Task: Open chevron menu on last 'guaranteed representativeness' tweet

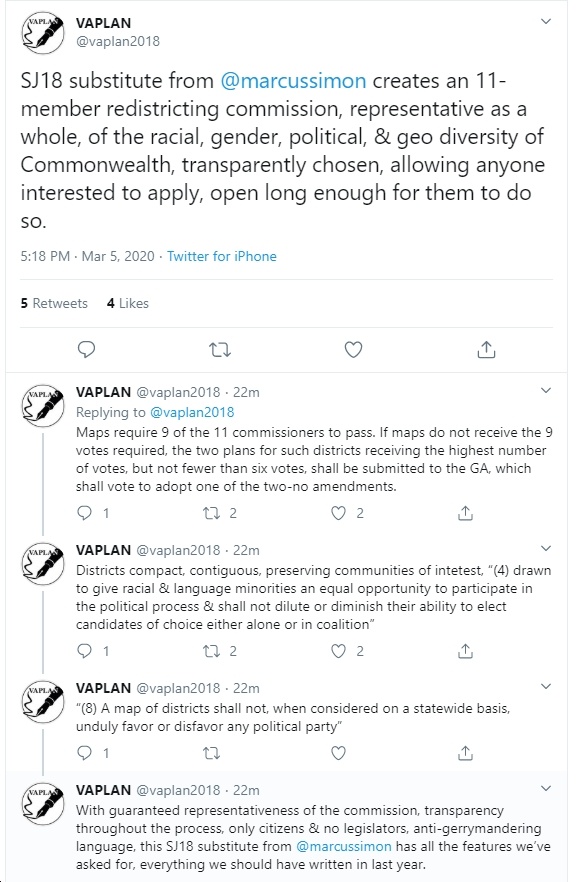Action: pos(545,789)
